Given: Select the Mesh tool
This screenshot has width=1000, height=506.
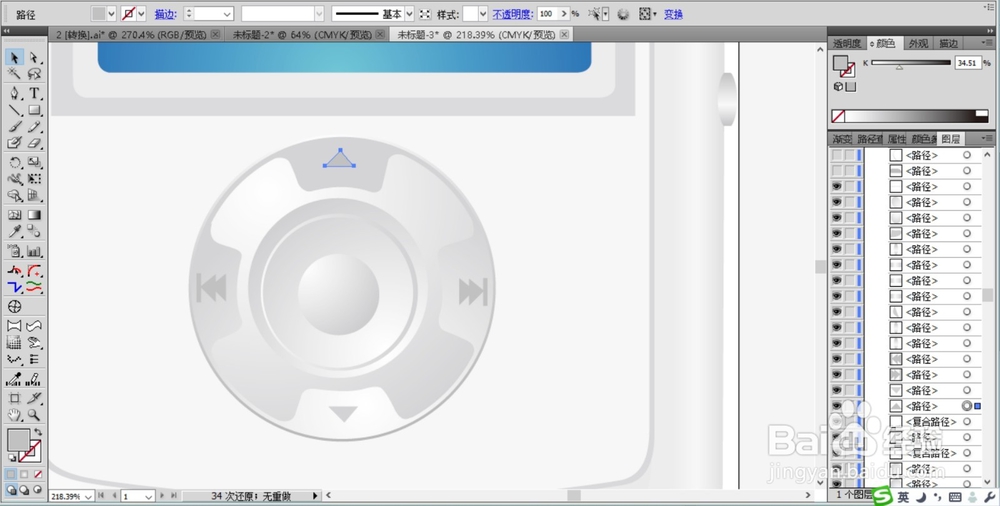Looking at the screenshot, I should click(x=14, y=215).
